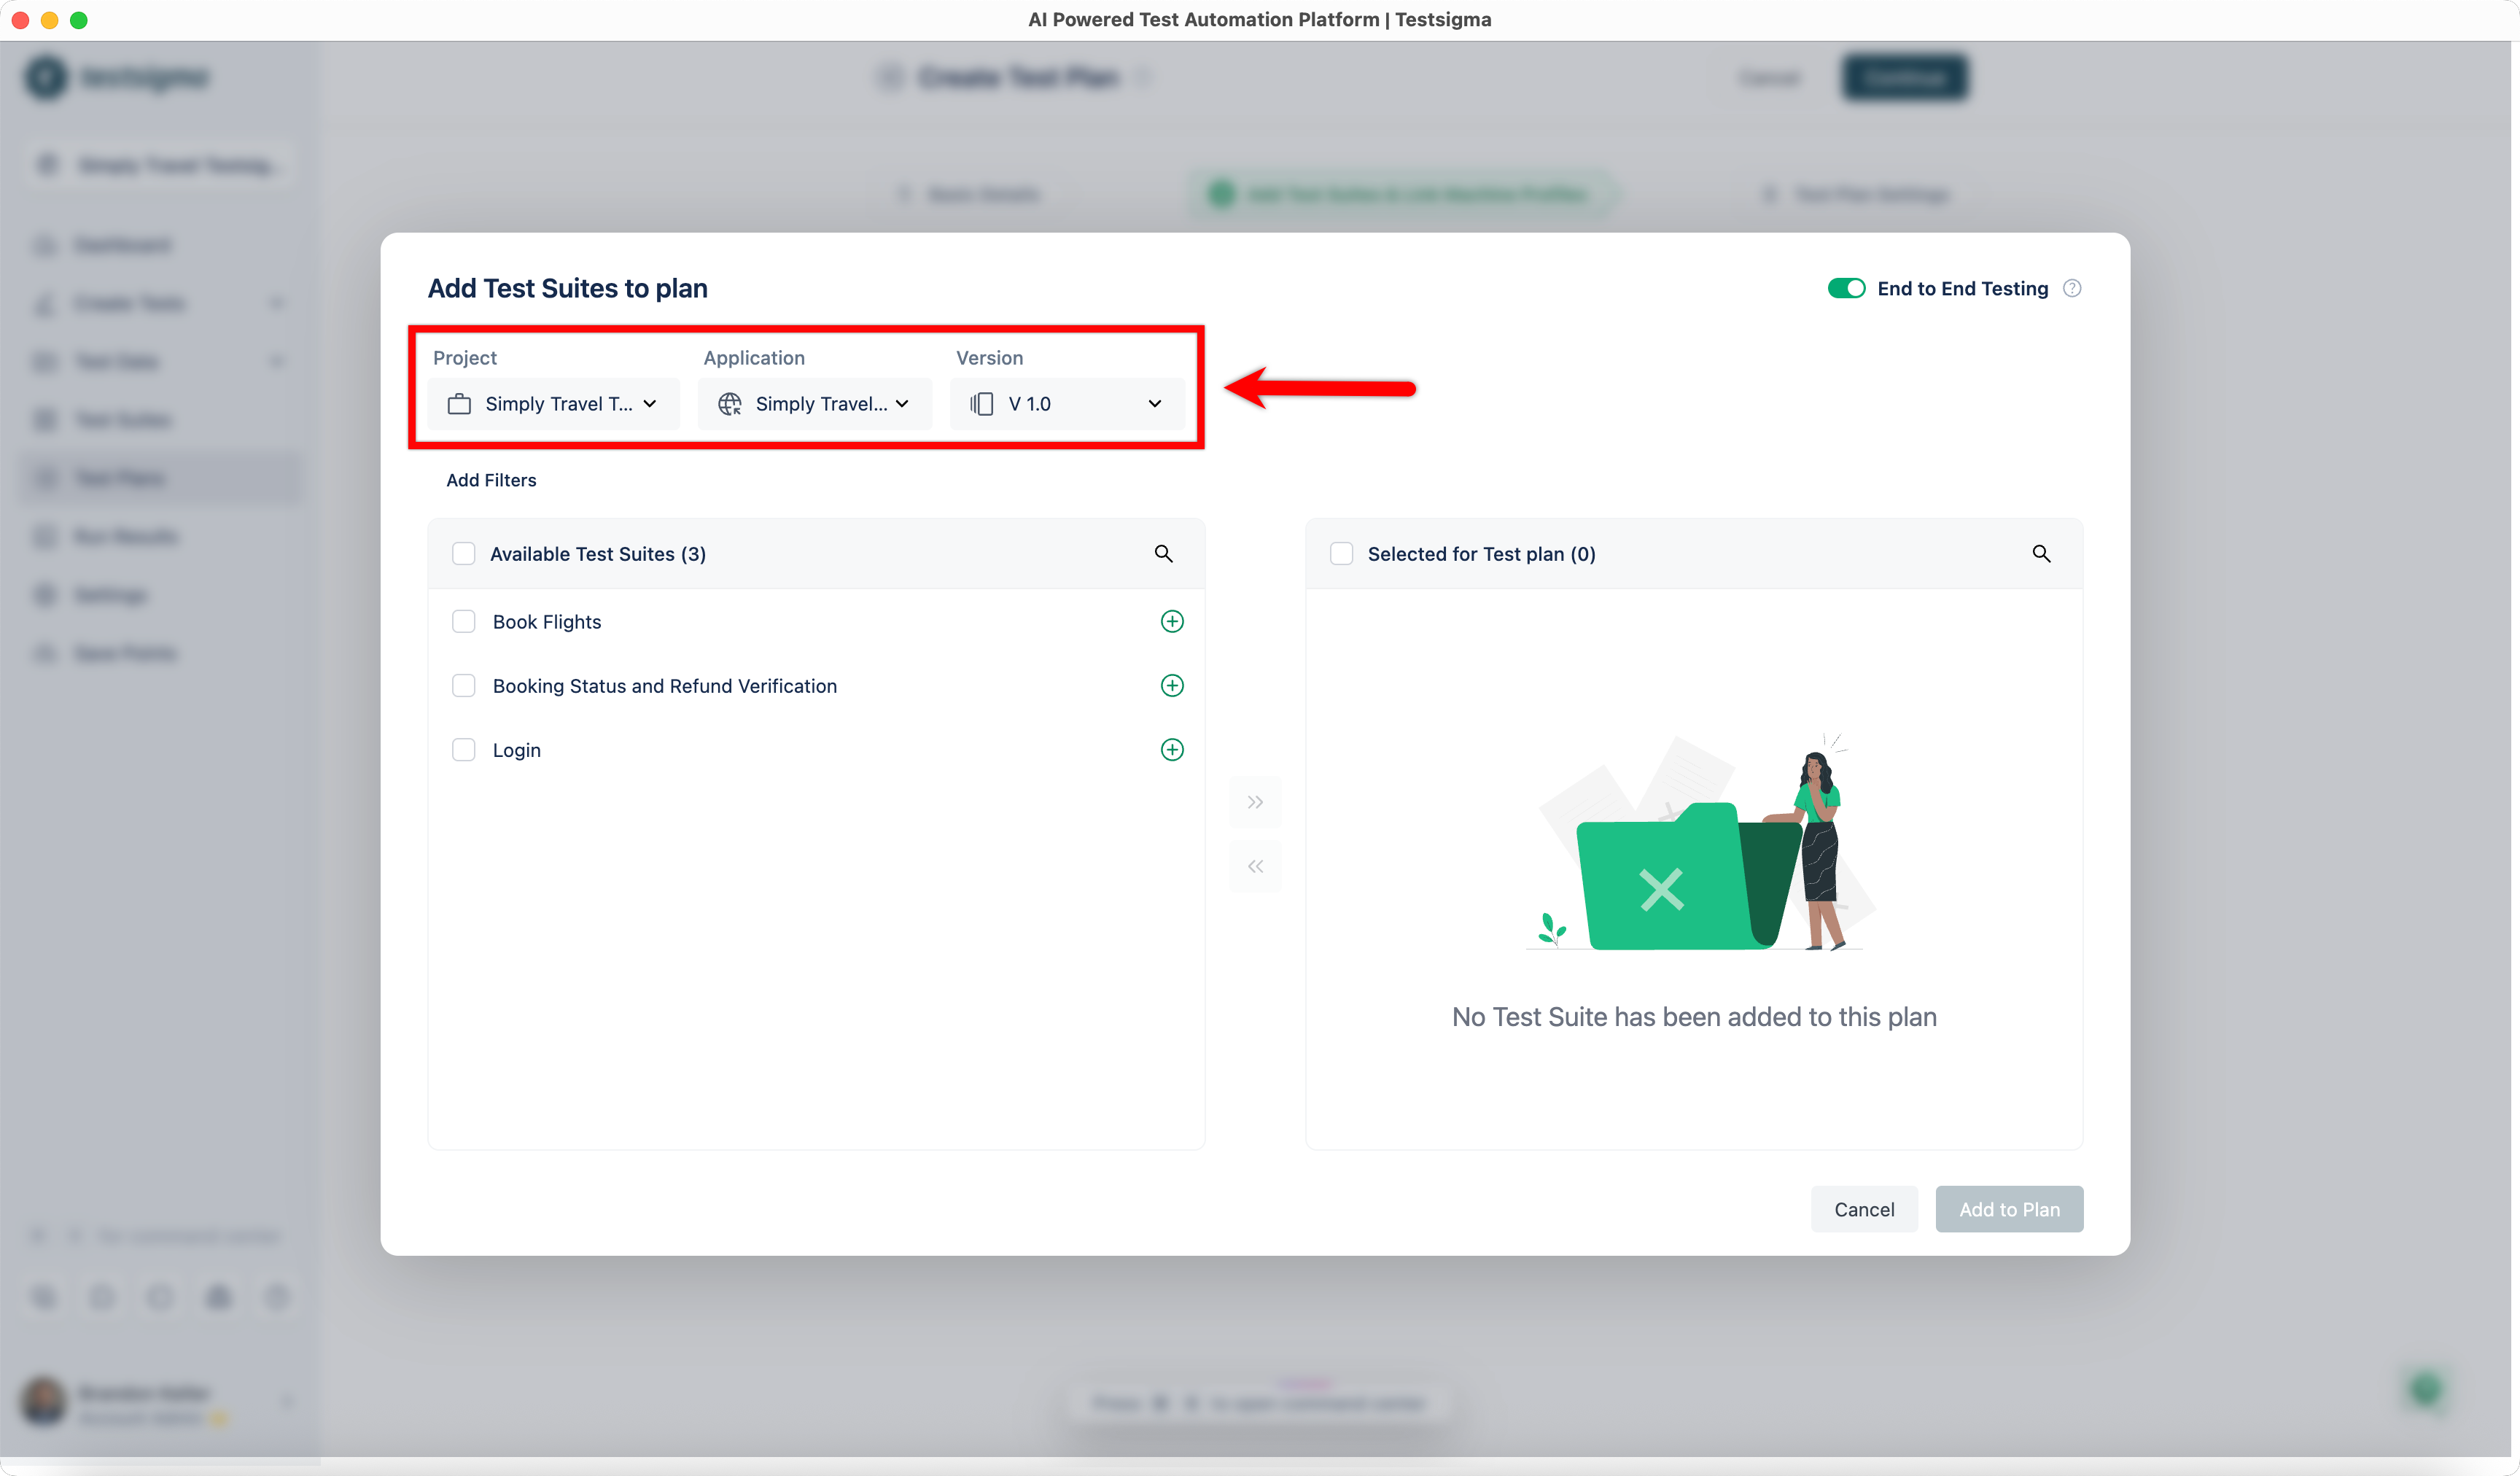The image size is (2520, 1476).
Task: Click the plus icon next to Book Flights
Action: pos(1172,620)
